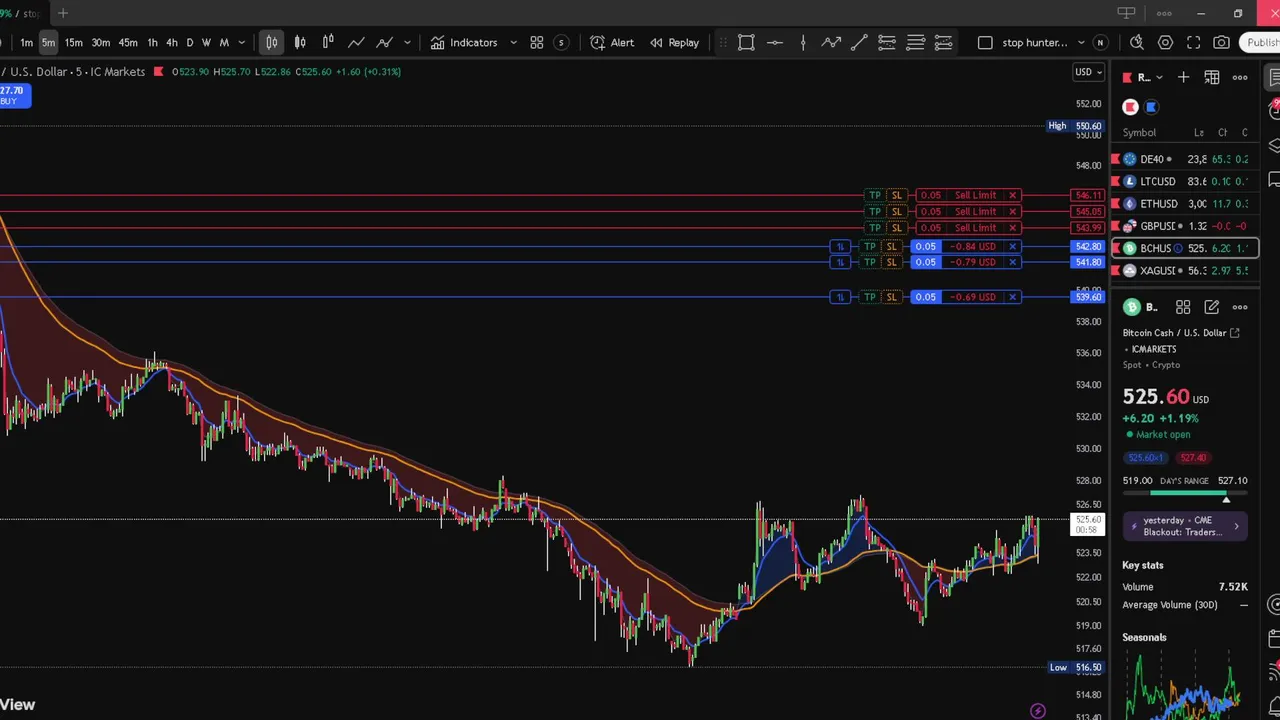Image resolution: width=1280 pixels, height=720 pixels.
Task: Start bar Replay
Action: pyautogui.click(x=674, y=42)
